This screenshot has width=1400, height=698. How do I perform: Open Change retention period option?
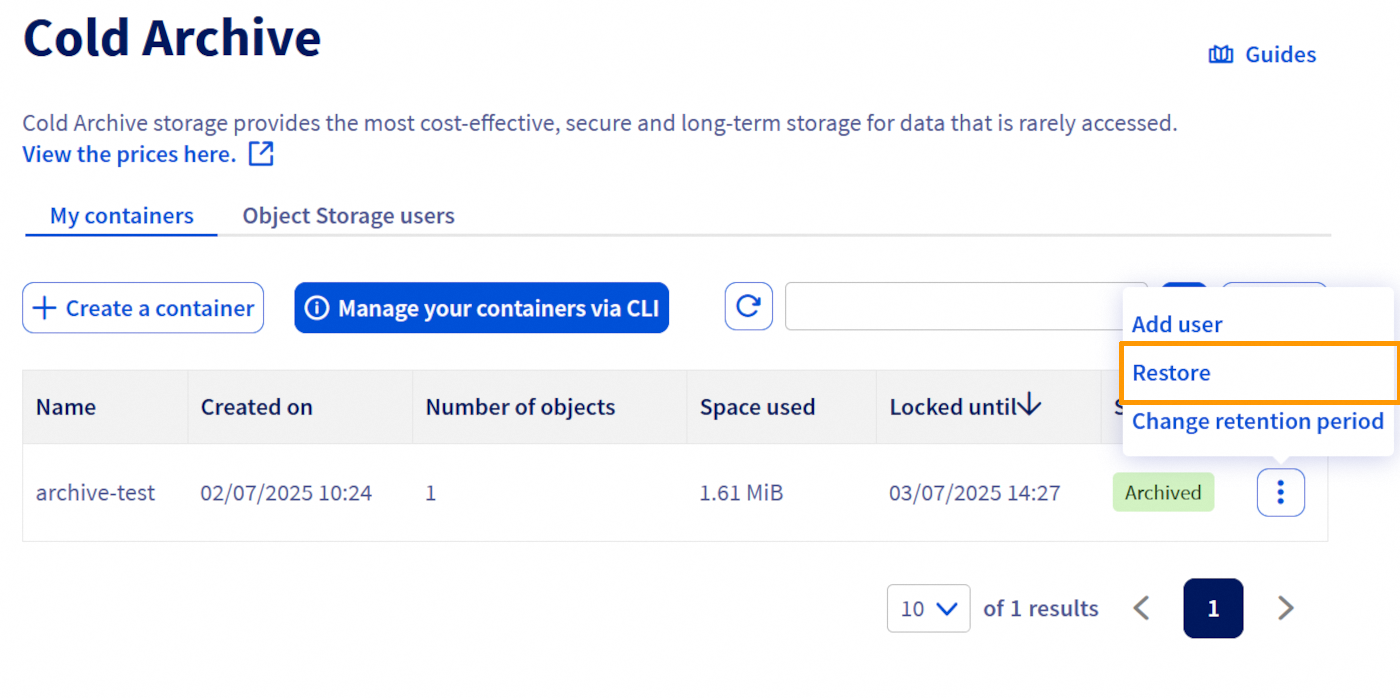1257,421
